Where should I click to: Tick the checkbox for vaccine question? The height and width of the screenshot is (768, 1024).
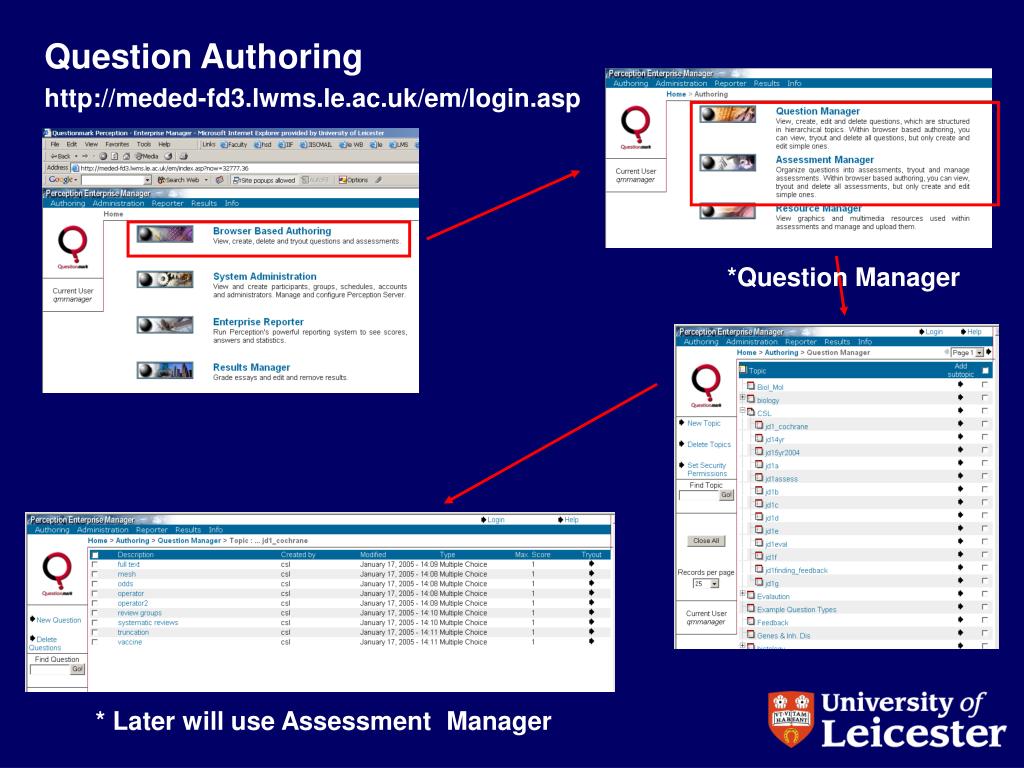click(95, 642)
